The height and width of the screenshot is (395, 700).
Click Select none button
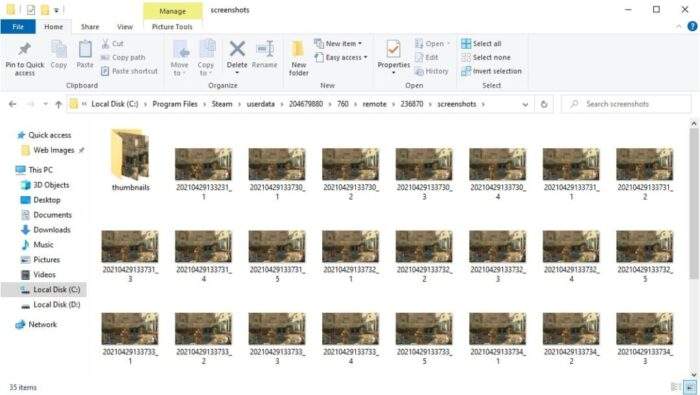pyautogui.click(x=486, y=57)
